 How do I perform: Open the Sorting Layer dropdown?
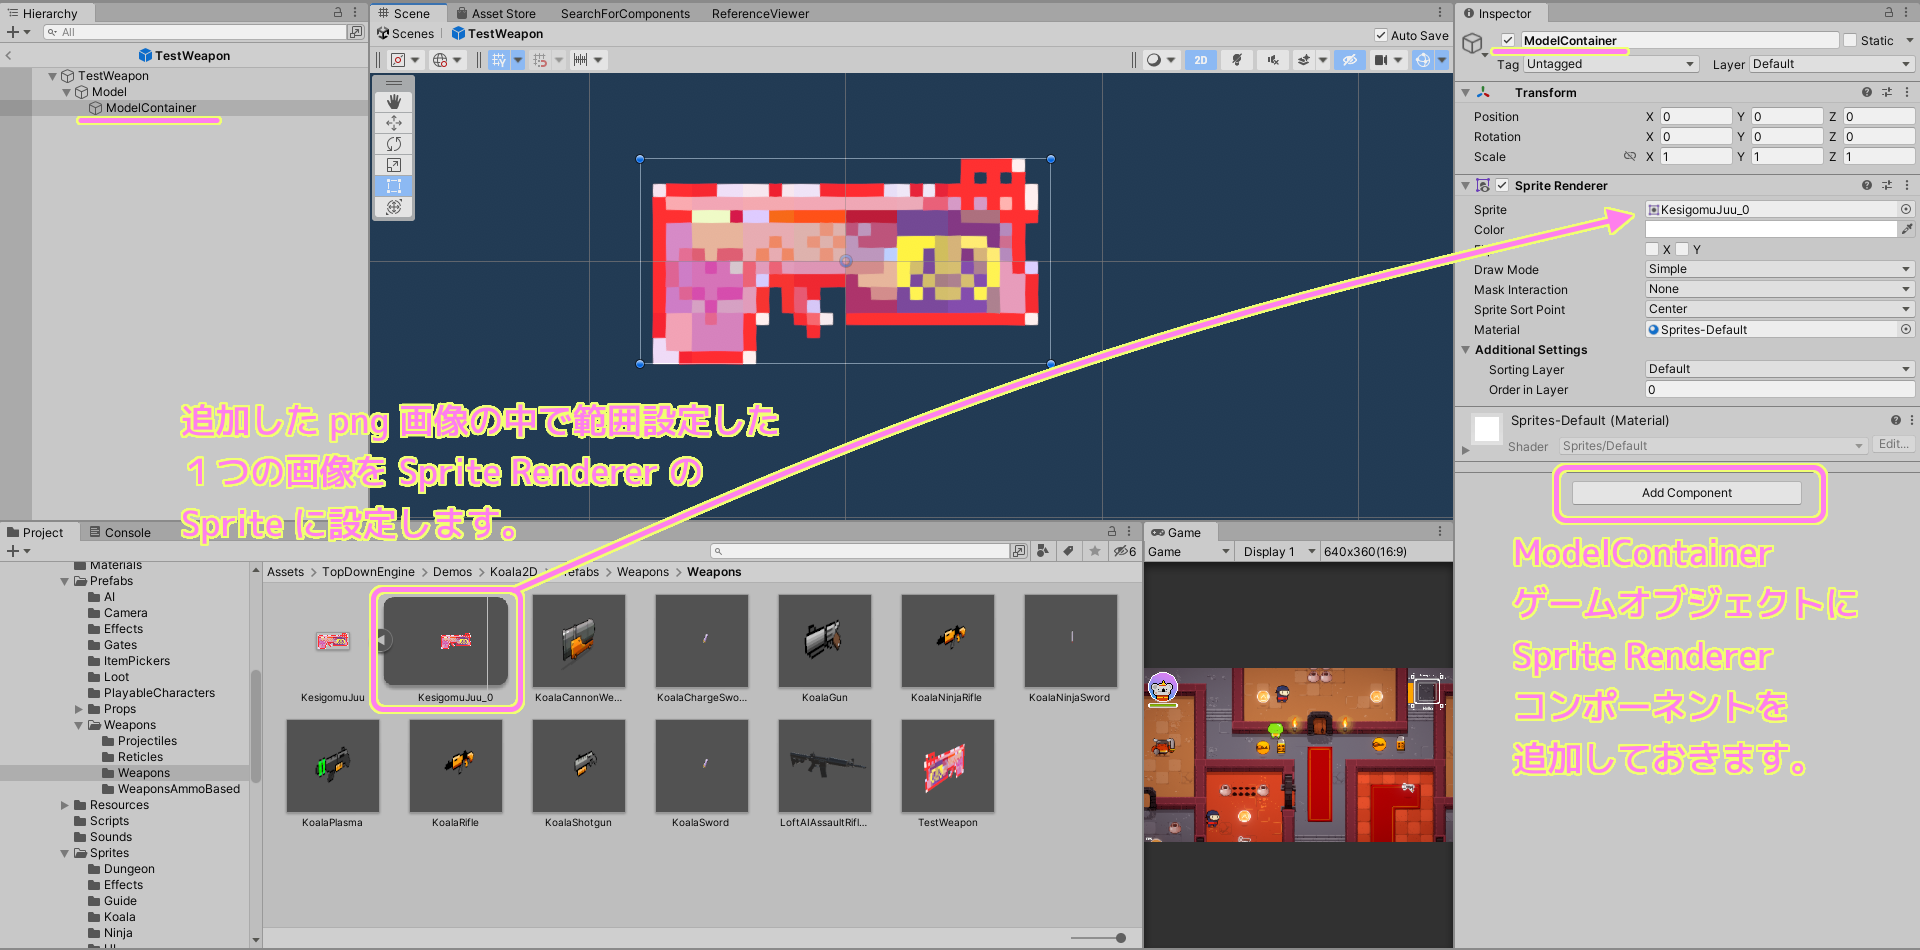point(1779,369)
